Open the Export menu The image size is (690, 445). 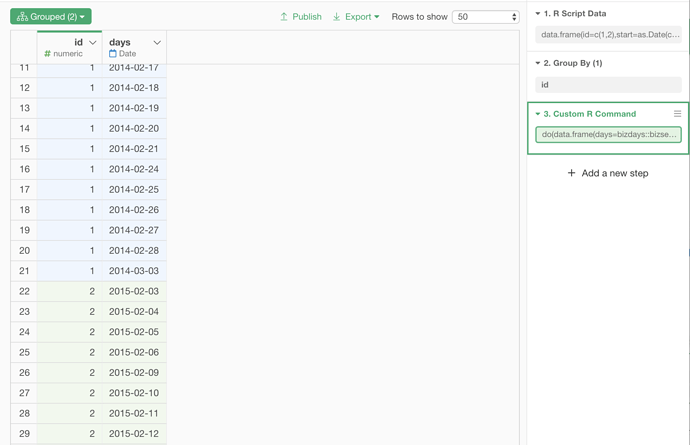[x=356, y=17]
